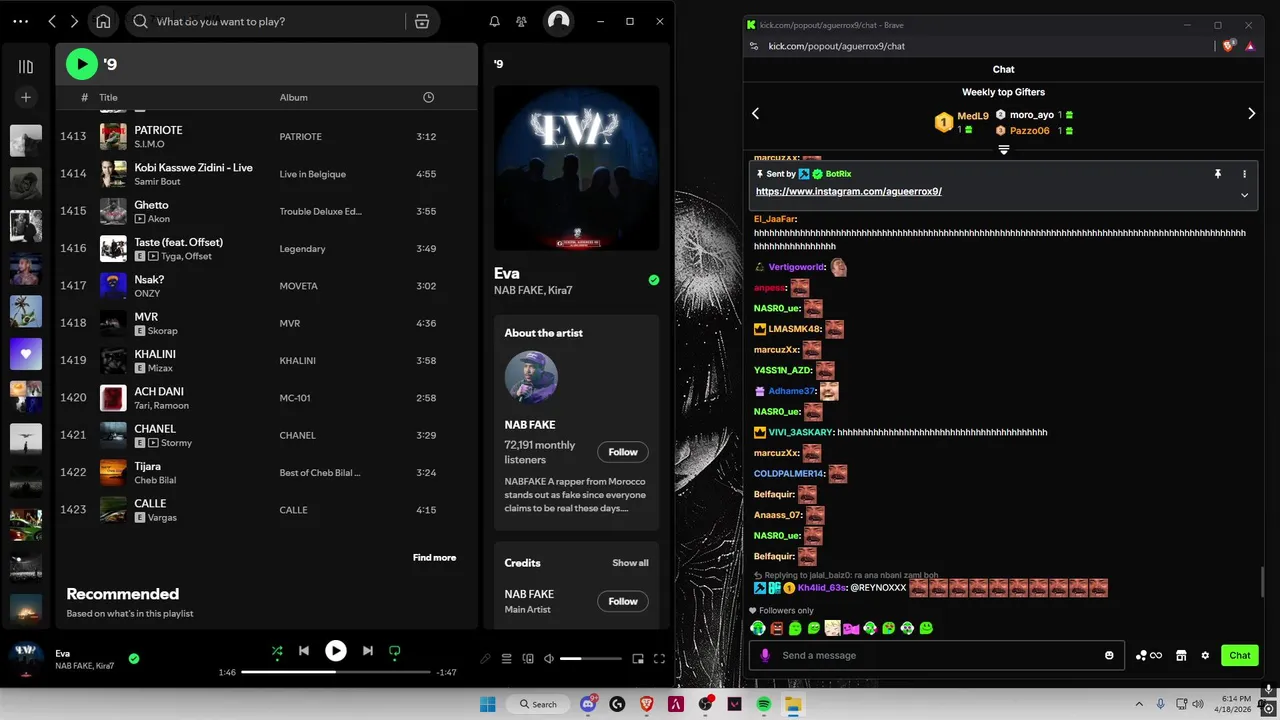Collapse gifters leaderboard with chevron below
This screenshot has height=720, width=1280.
(1004, 150)
